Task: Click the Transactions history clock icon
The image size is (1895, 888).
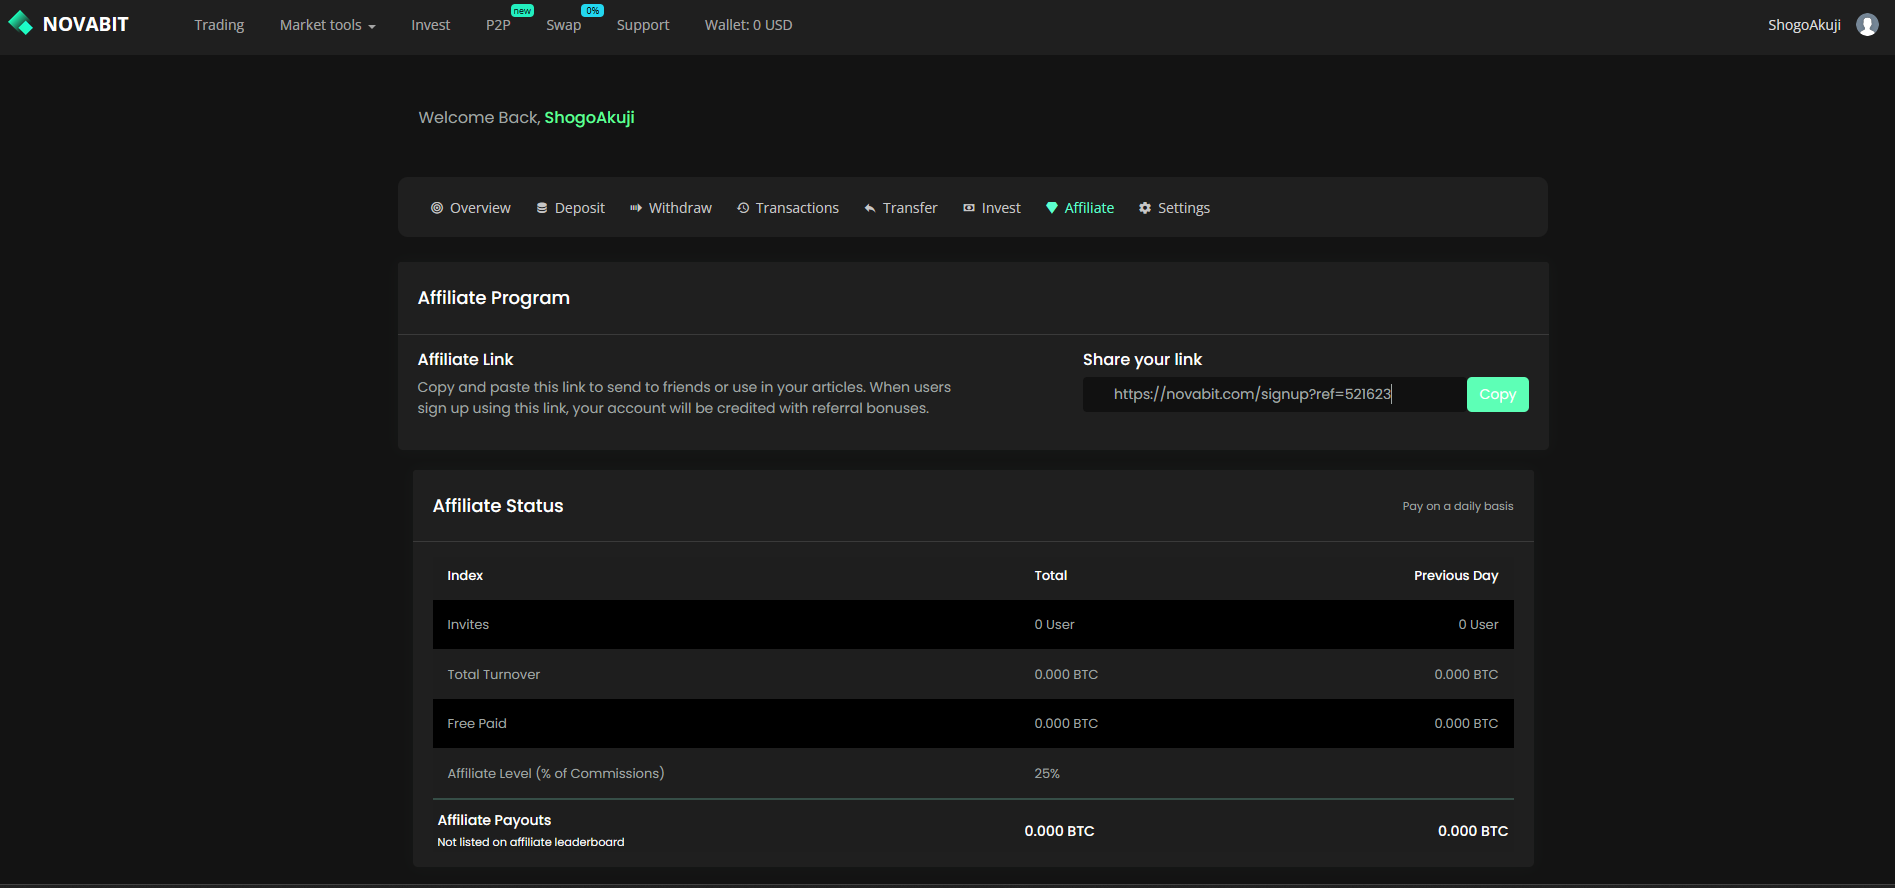Action: point(743,208)
